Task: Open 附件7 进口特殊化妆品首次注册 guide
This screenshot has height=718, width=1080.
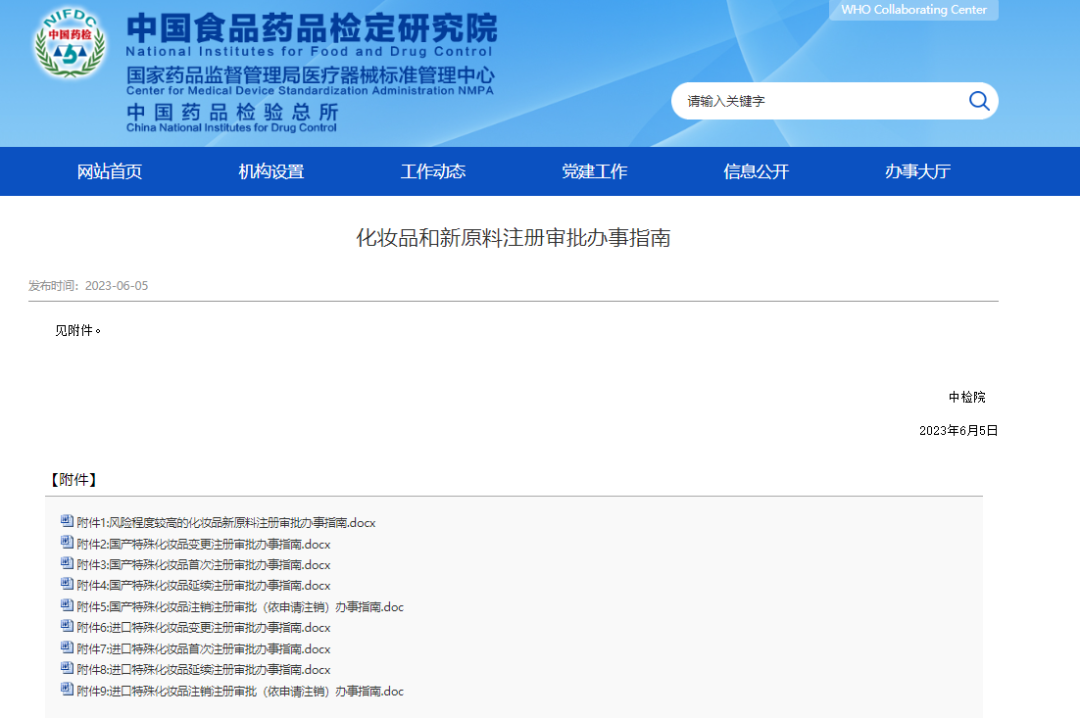Action: click(203, 649)
